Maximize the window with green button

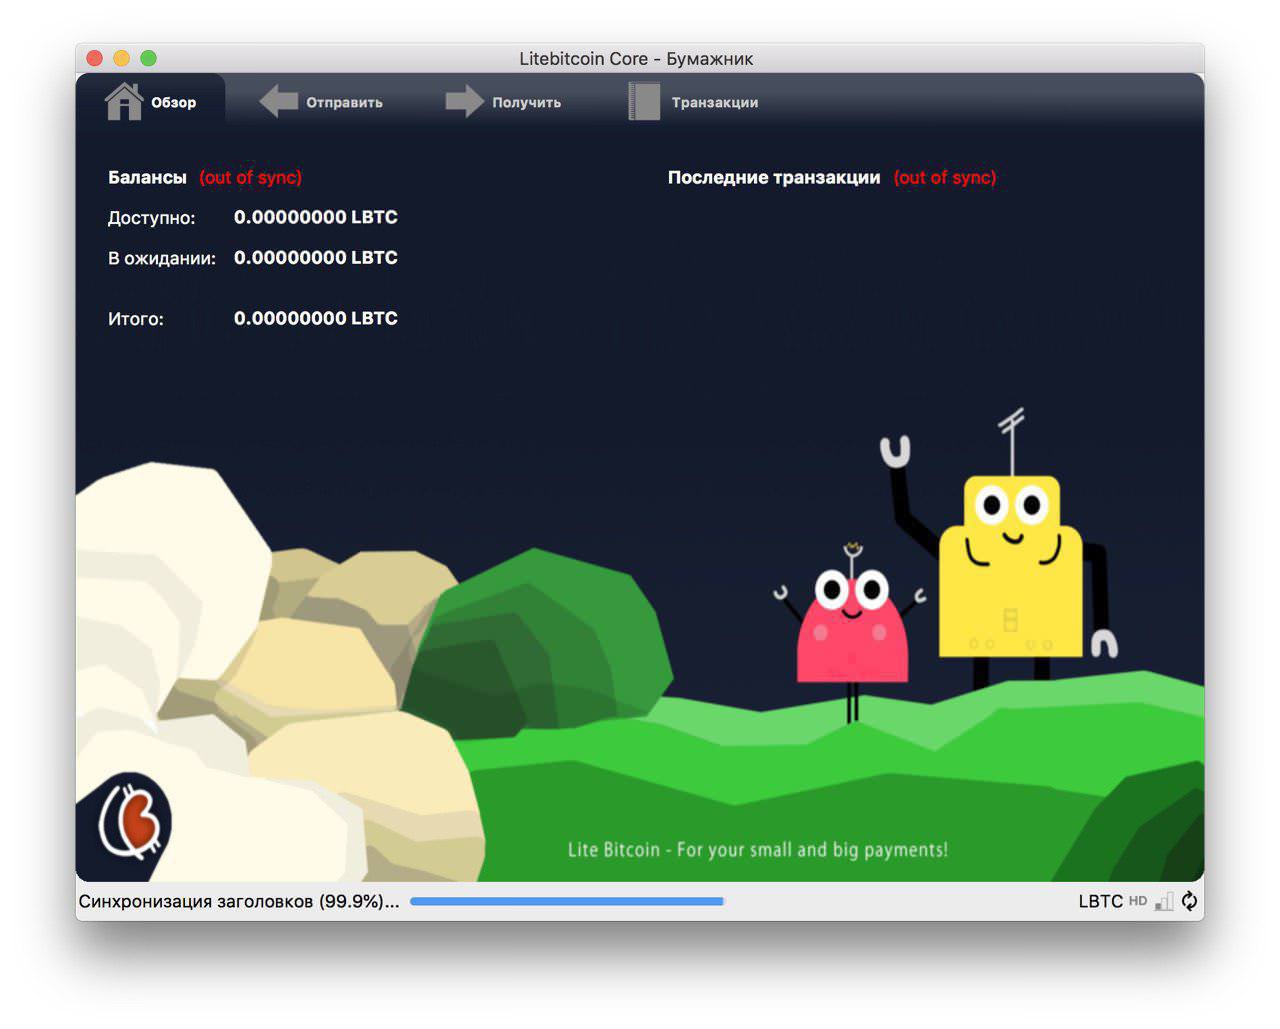click(x=149, y=58)
